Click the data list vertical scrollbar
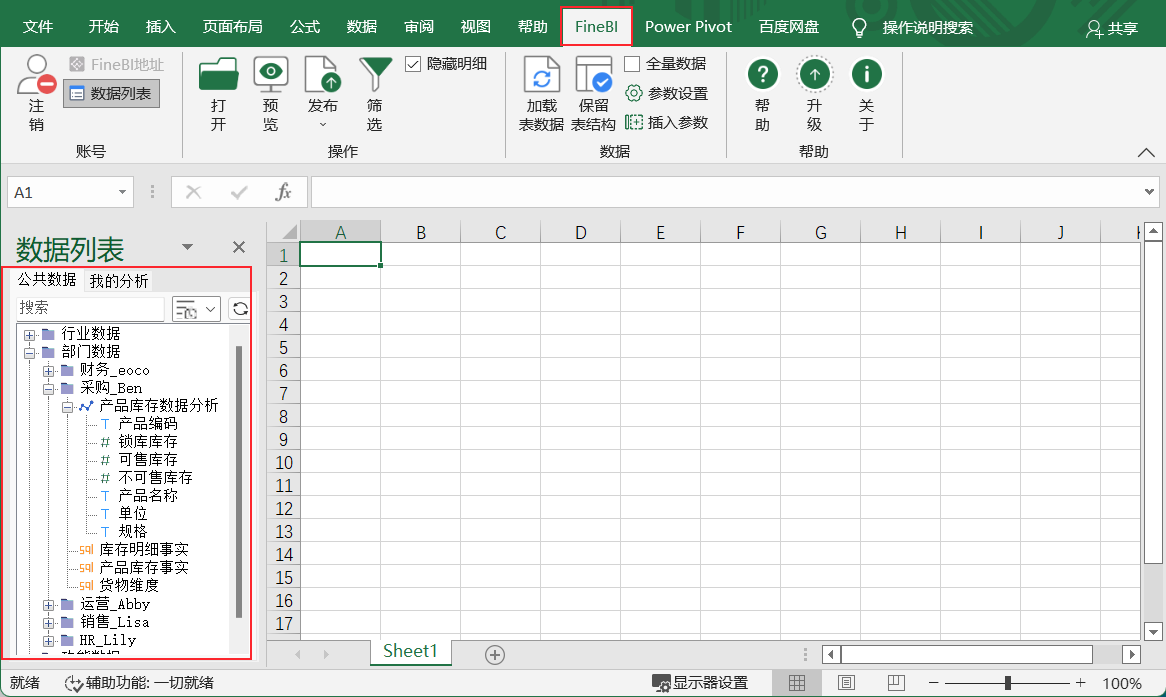This screenshot has height=697, width=1166. coord(239,482)
